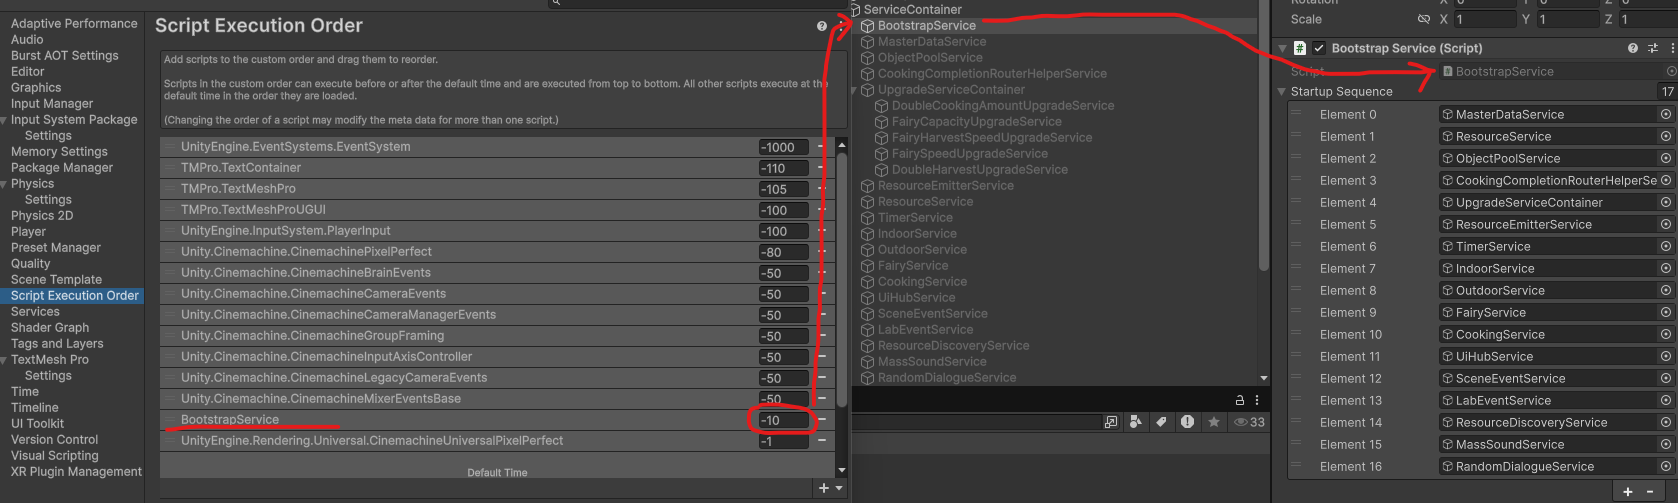Screen dimensions: 1678x503
Task: Click the hierarchy panel scroll down arrow
Action: (x=1264, y=379)
